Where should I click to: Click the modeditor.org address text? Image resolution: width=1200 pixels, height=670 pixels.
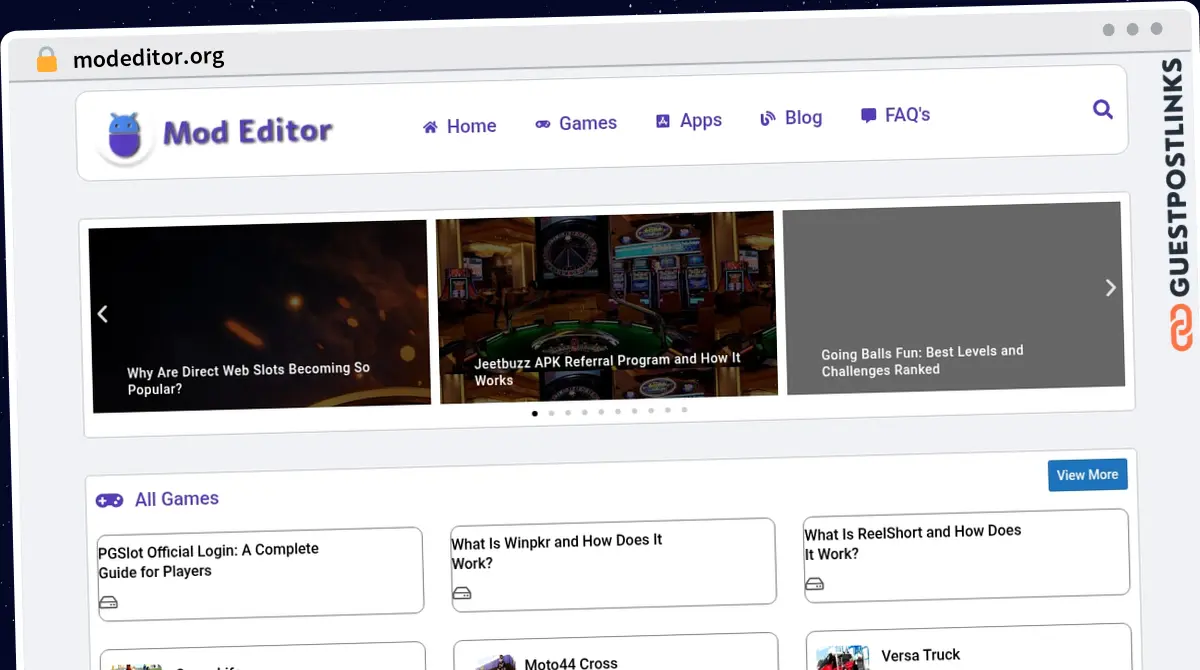pyautogui.click(x=149, y=58)
